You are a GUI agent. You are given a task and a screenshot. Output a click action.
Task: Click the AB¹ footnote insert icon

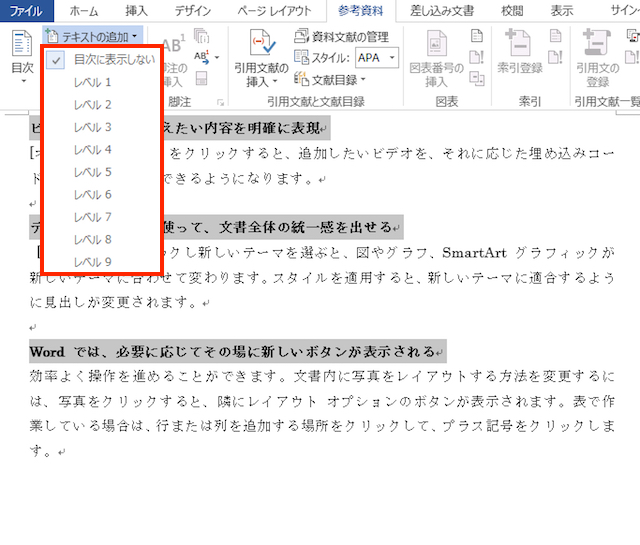point(174,45)
